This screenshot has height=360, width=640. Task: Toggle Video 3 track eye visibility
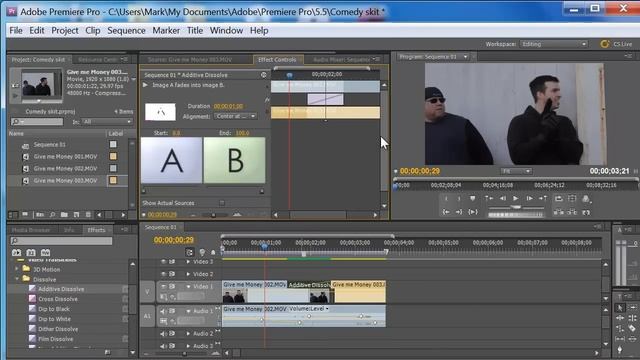coord(163,262)
